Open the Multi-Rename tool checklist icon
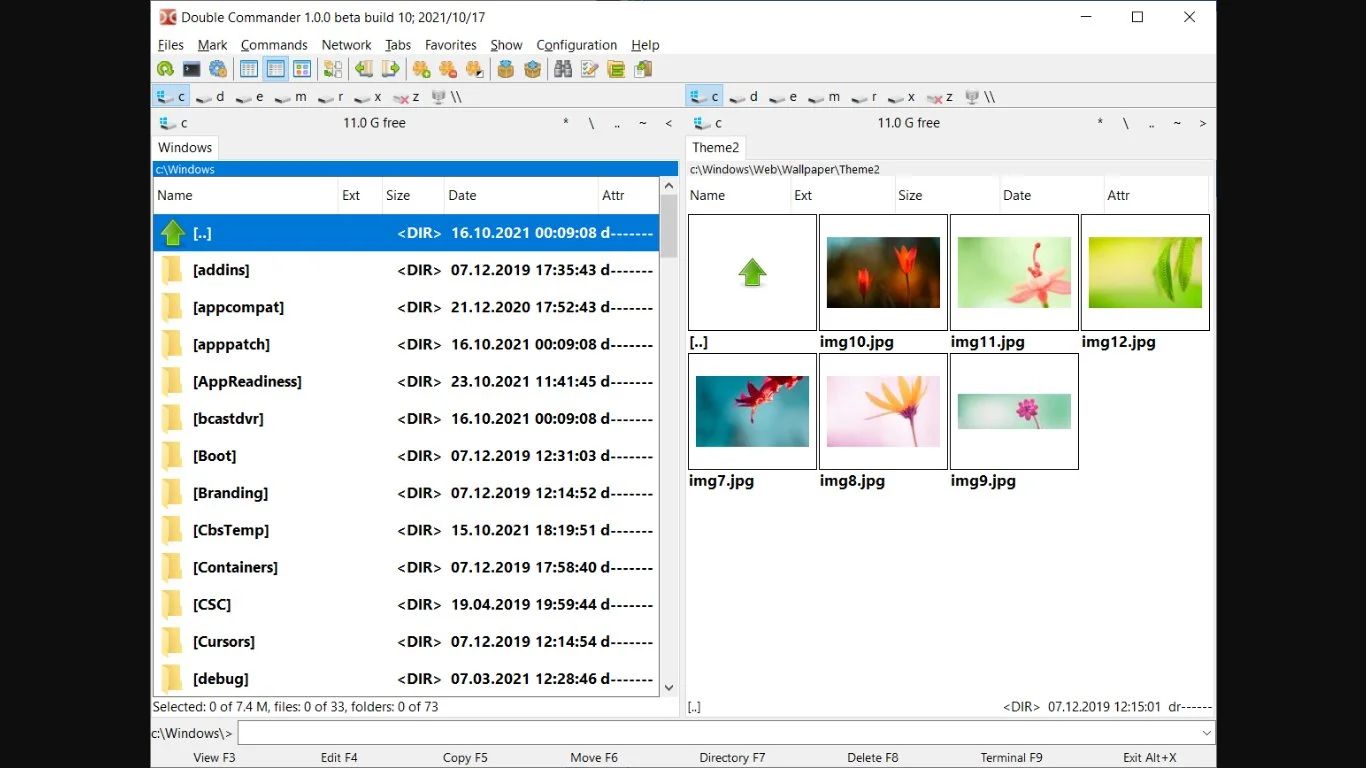The image size is (1366, 768). [590, 69]
